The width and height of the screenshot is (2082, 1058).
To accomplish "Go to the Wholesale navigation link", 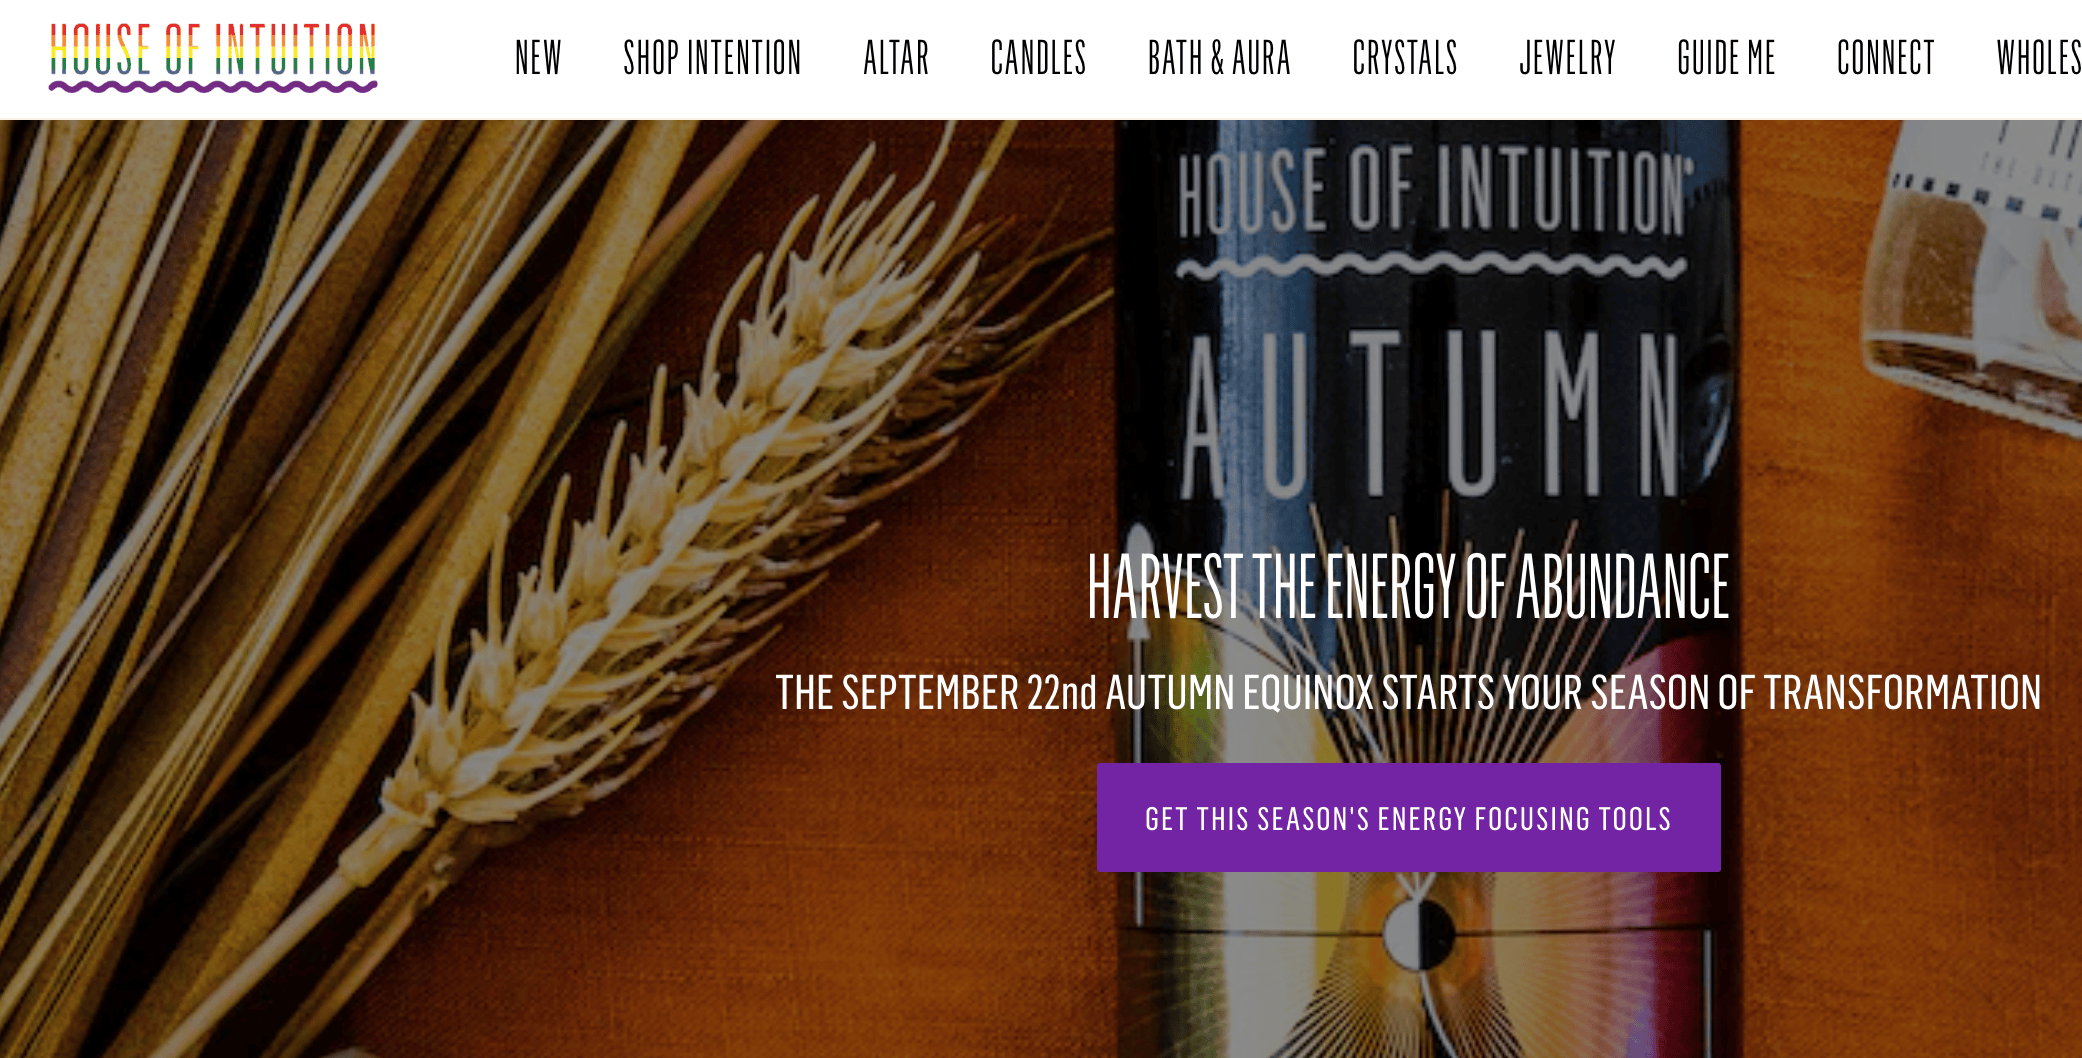I will click(x=2039, y=58).
